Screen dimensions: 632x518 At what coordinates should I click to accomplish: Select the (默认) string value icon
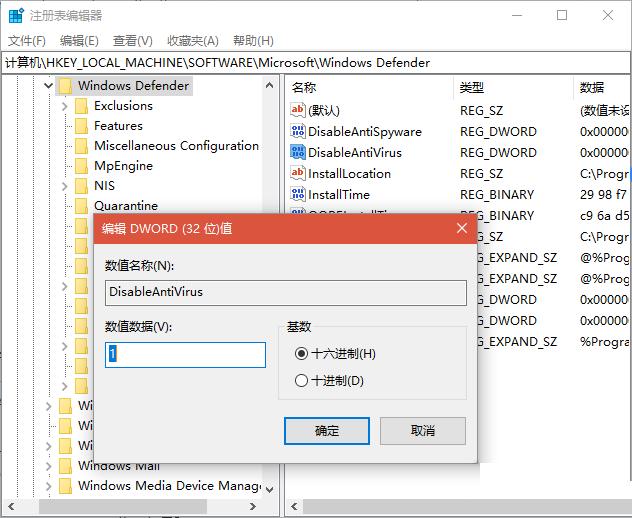pyautogui.click(x=297, y=110)
